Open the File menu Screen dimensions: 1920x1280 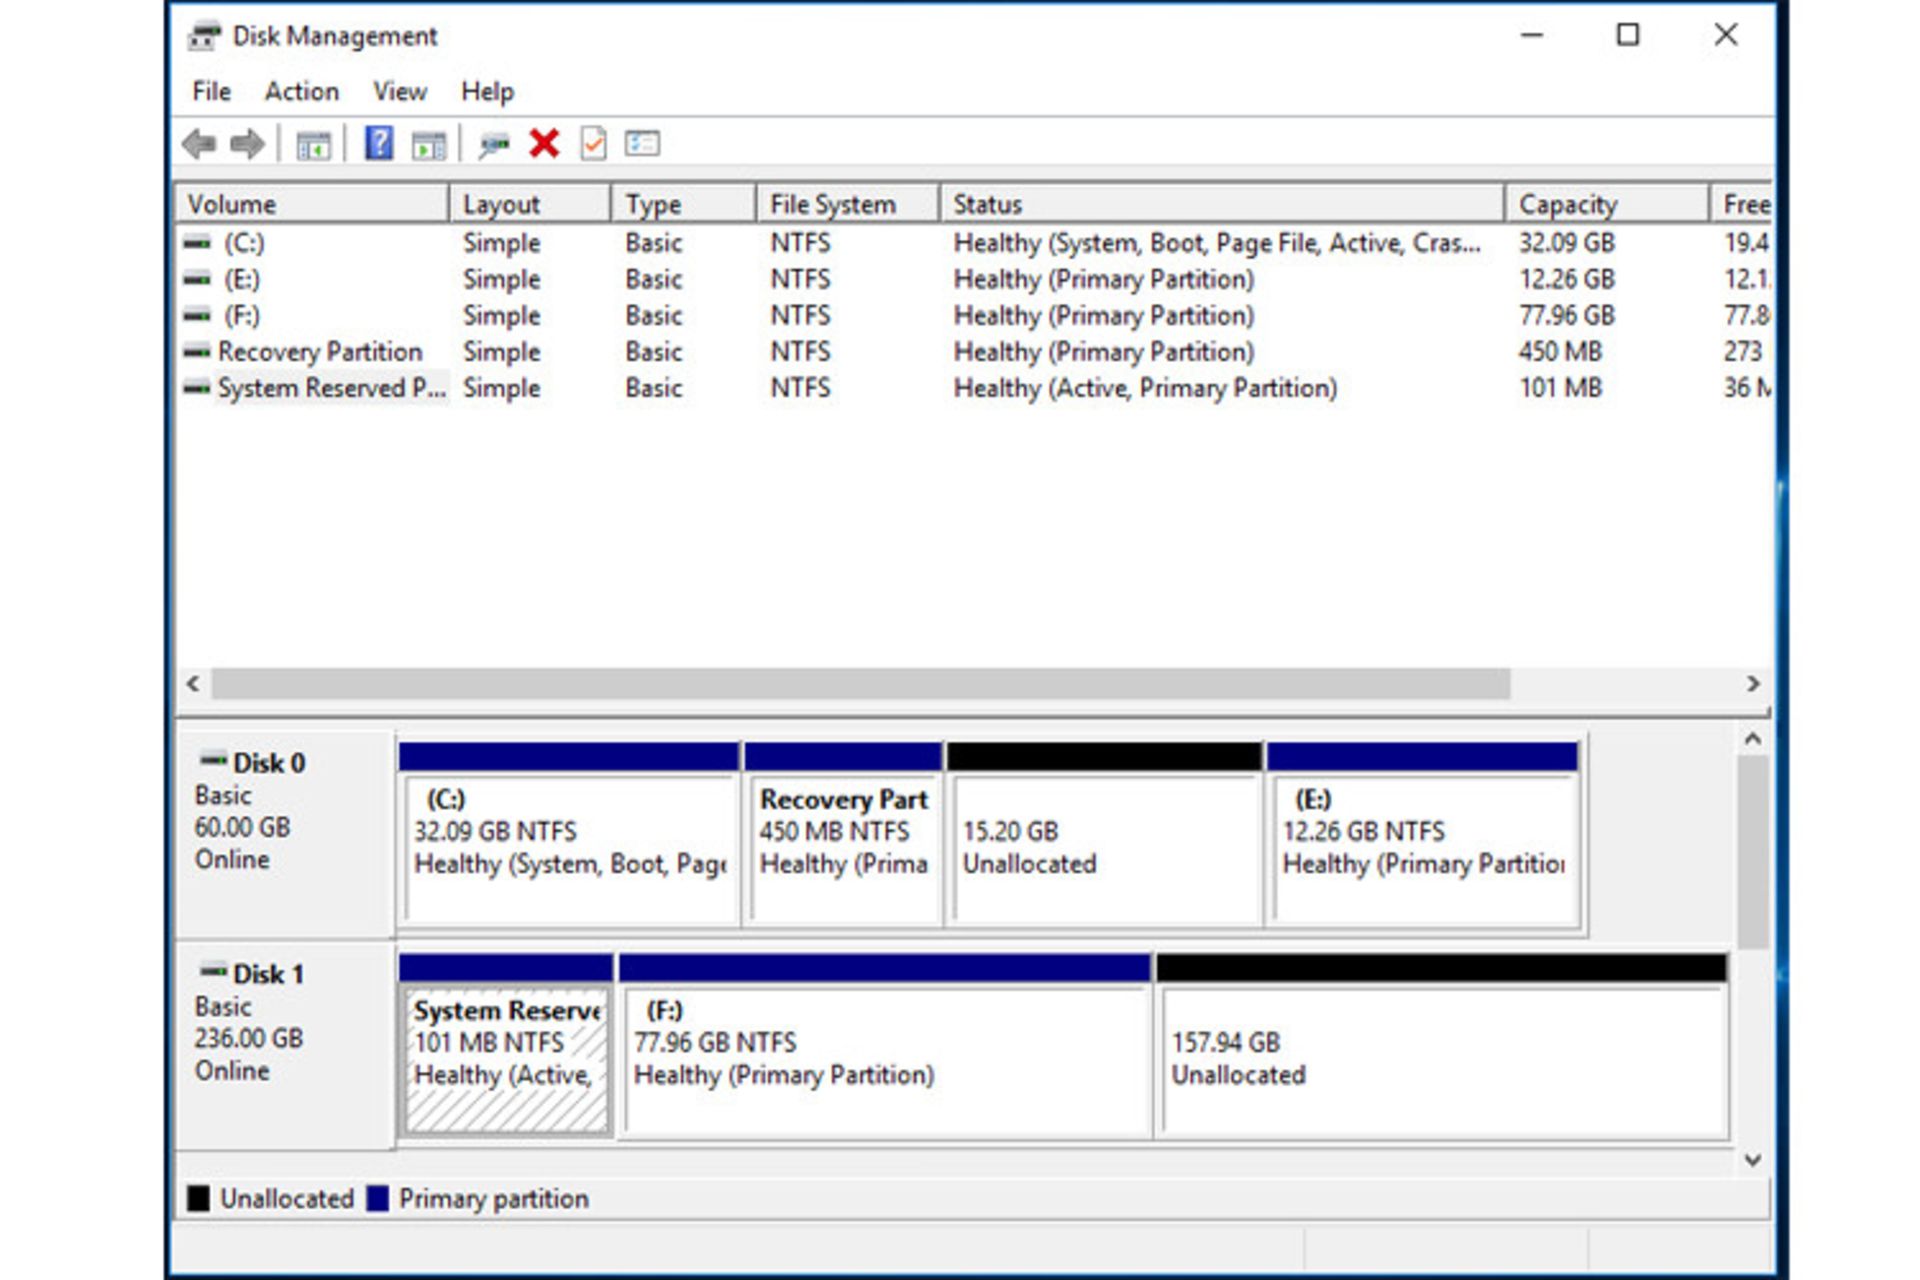211,91
